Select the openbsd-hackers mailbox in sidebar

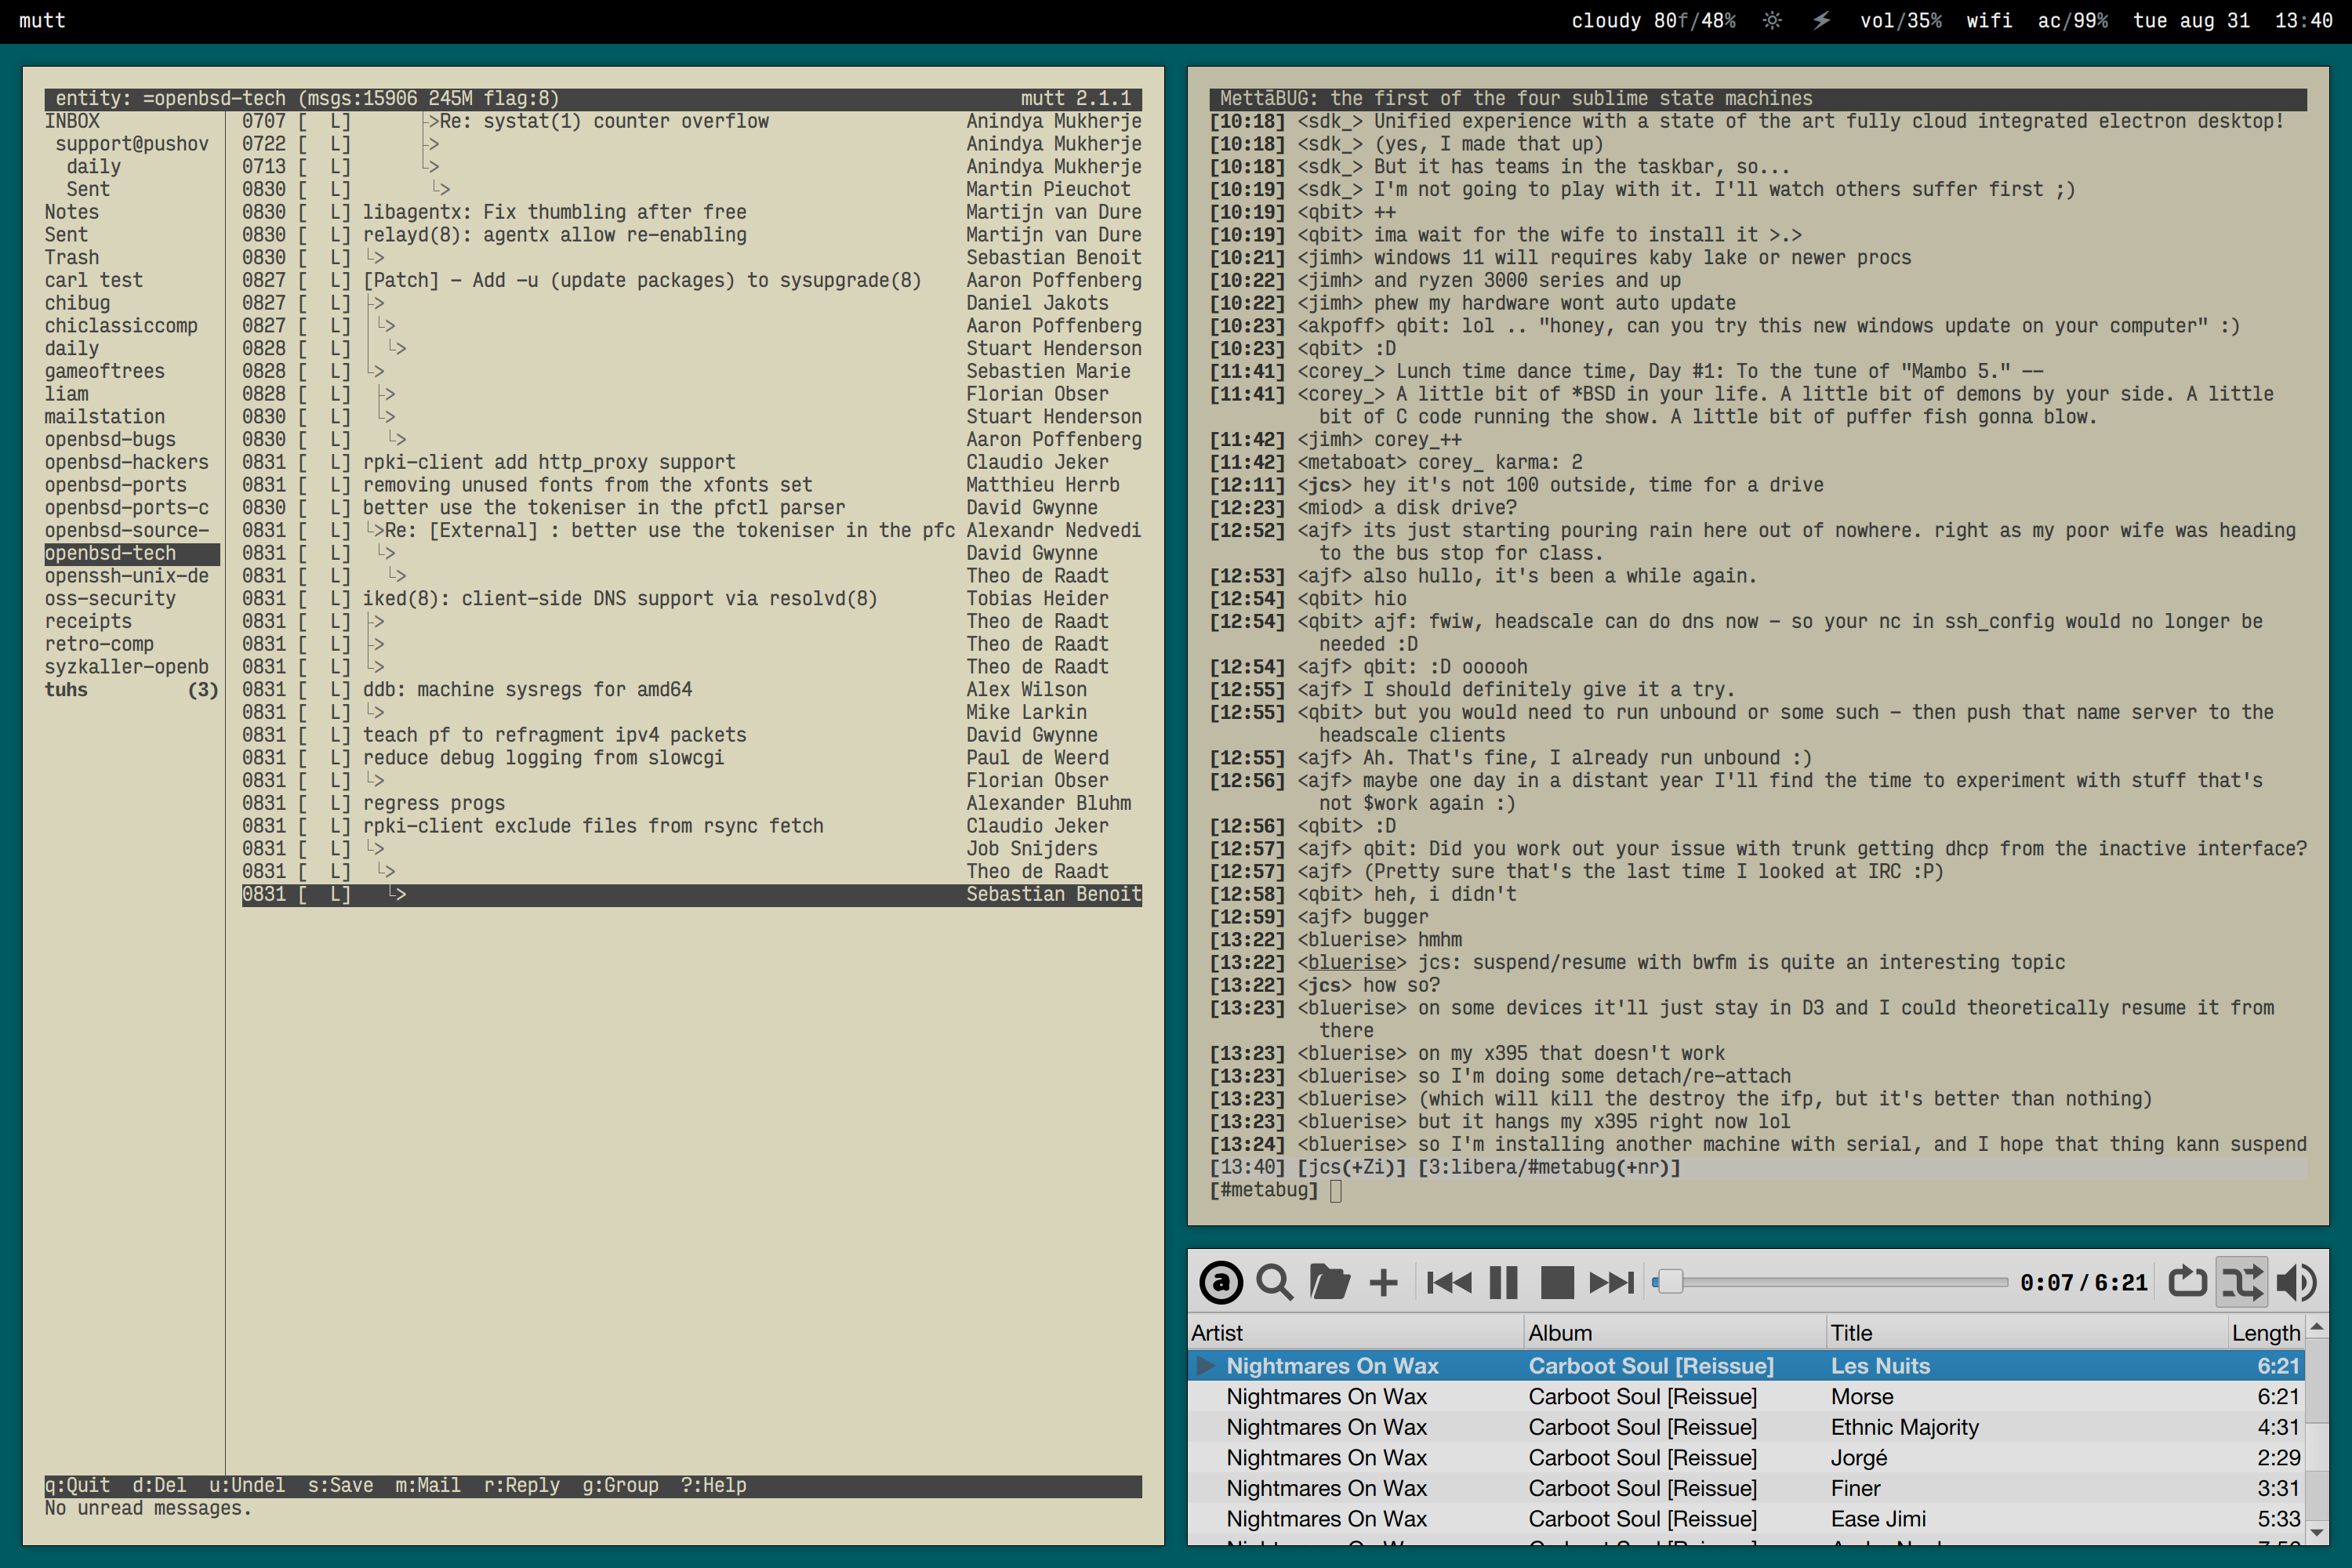coord(127,462)
